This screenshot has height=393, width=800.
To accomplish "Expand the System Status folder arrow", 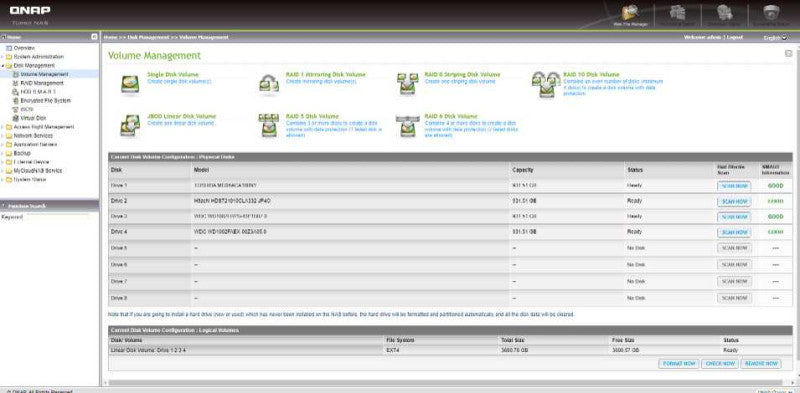I will click(x=3, y=180).
